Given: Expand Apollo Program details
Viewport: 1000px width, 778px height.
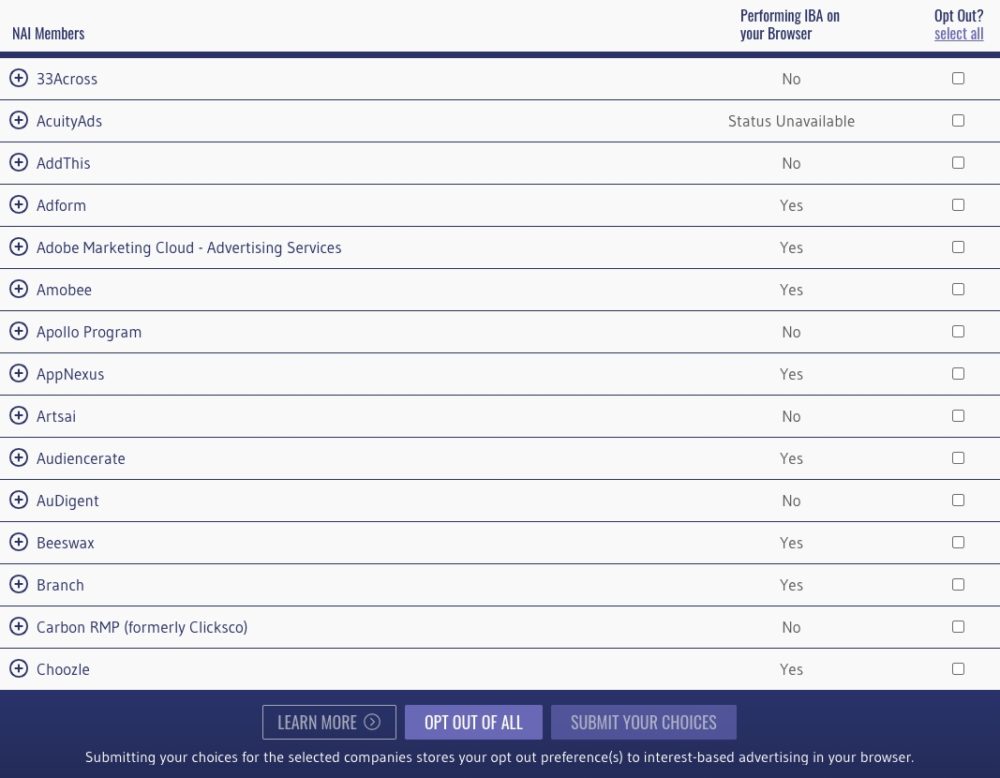Looking at the screenshot, I should [x=18, y=331].
